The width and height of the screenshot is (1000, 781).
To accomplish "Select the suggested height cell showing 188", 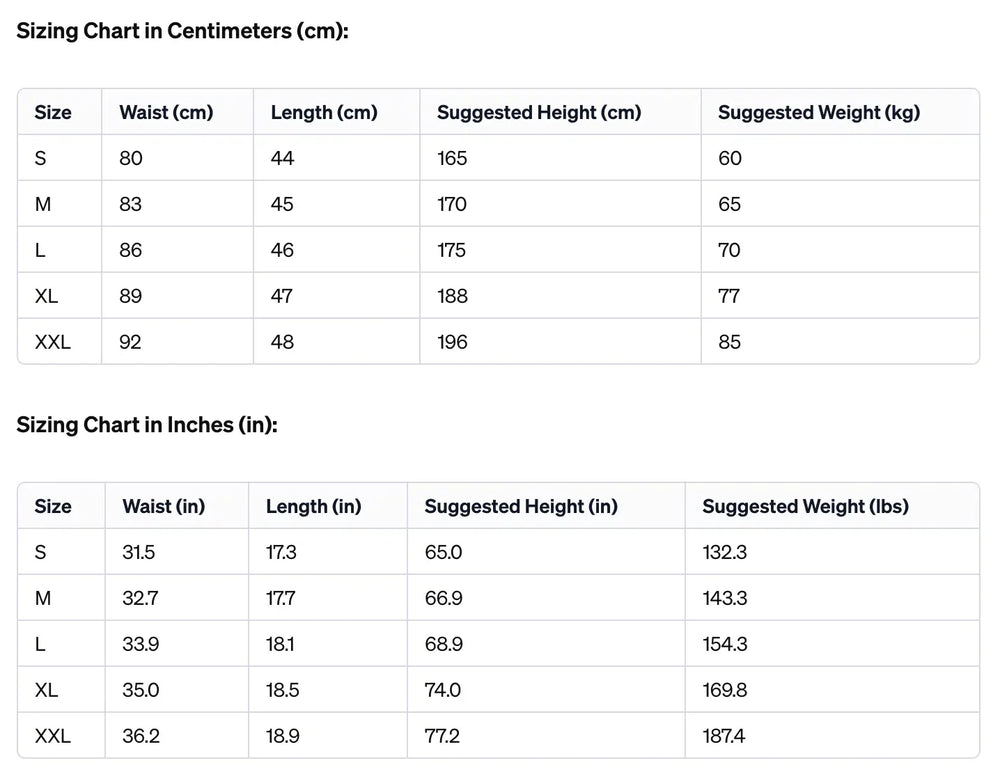I will [x=452, y=297].
